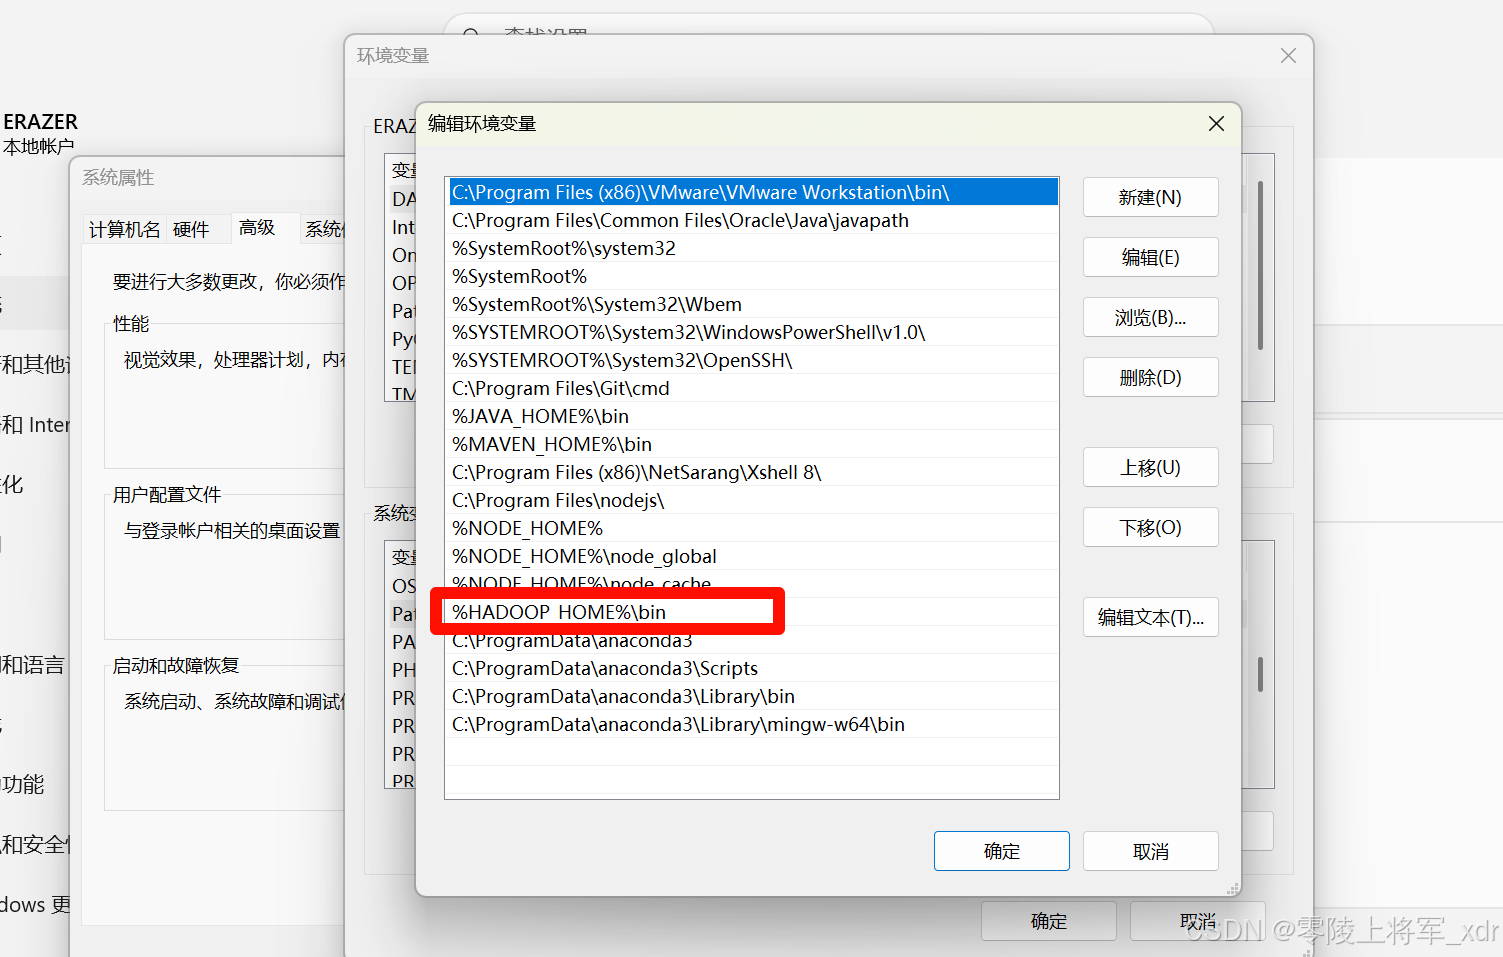Select the plain %SystemRoot% entry
Screen dimensions: 1503x957
pos(753,276)
